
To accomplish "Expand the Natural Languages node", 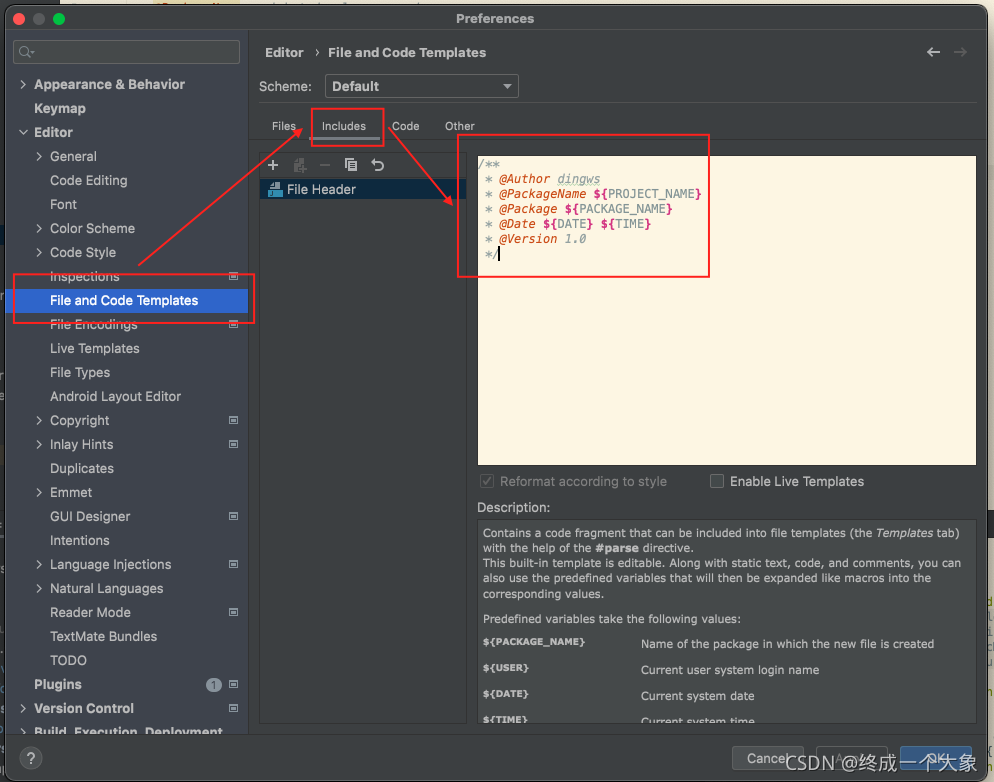I will 39,588.
